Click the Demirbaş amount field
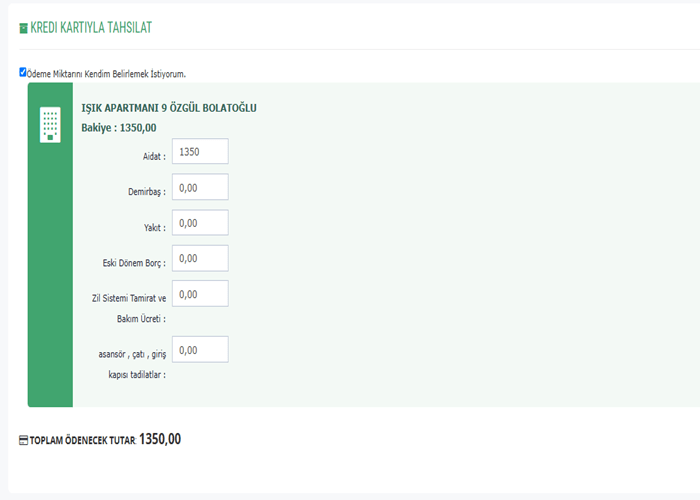The width and height of the screenshot is (700, 500). tap(200, 187)
